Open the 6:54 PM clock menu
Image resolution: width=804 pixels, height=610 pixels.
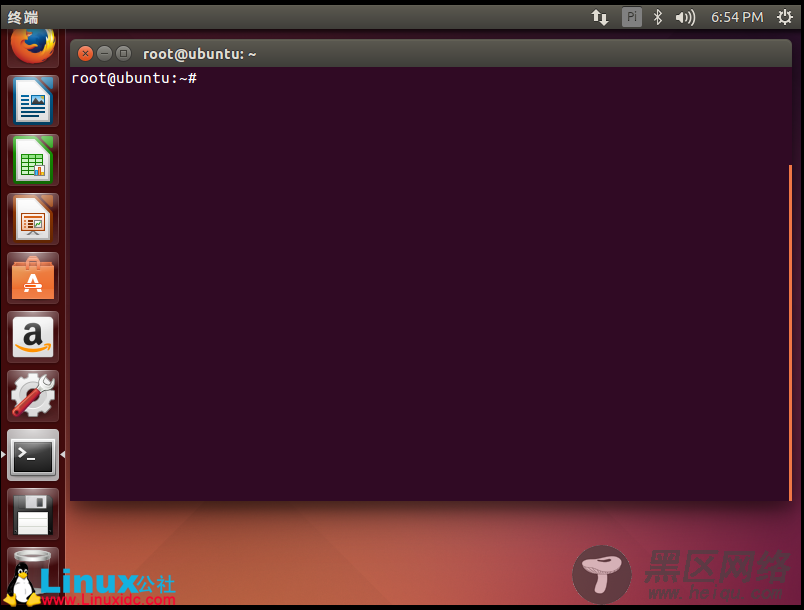737,17
